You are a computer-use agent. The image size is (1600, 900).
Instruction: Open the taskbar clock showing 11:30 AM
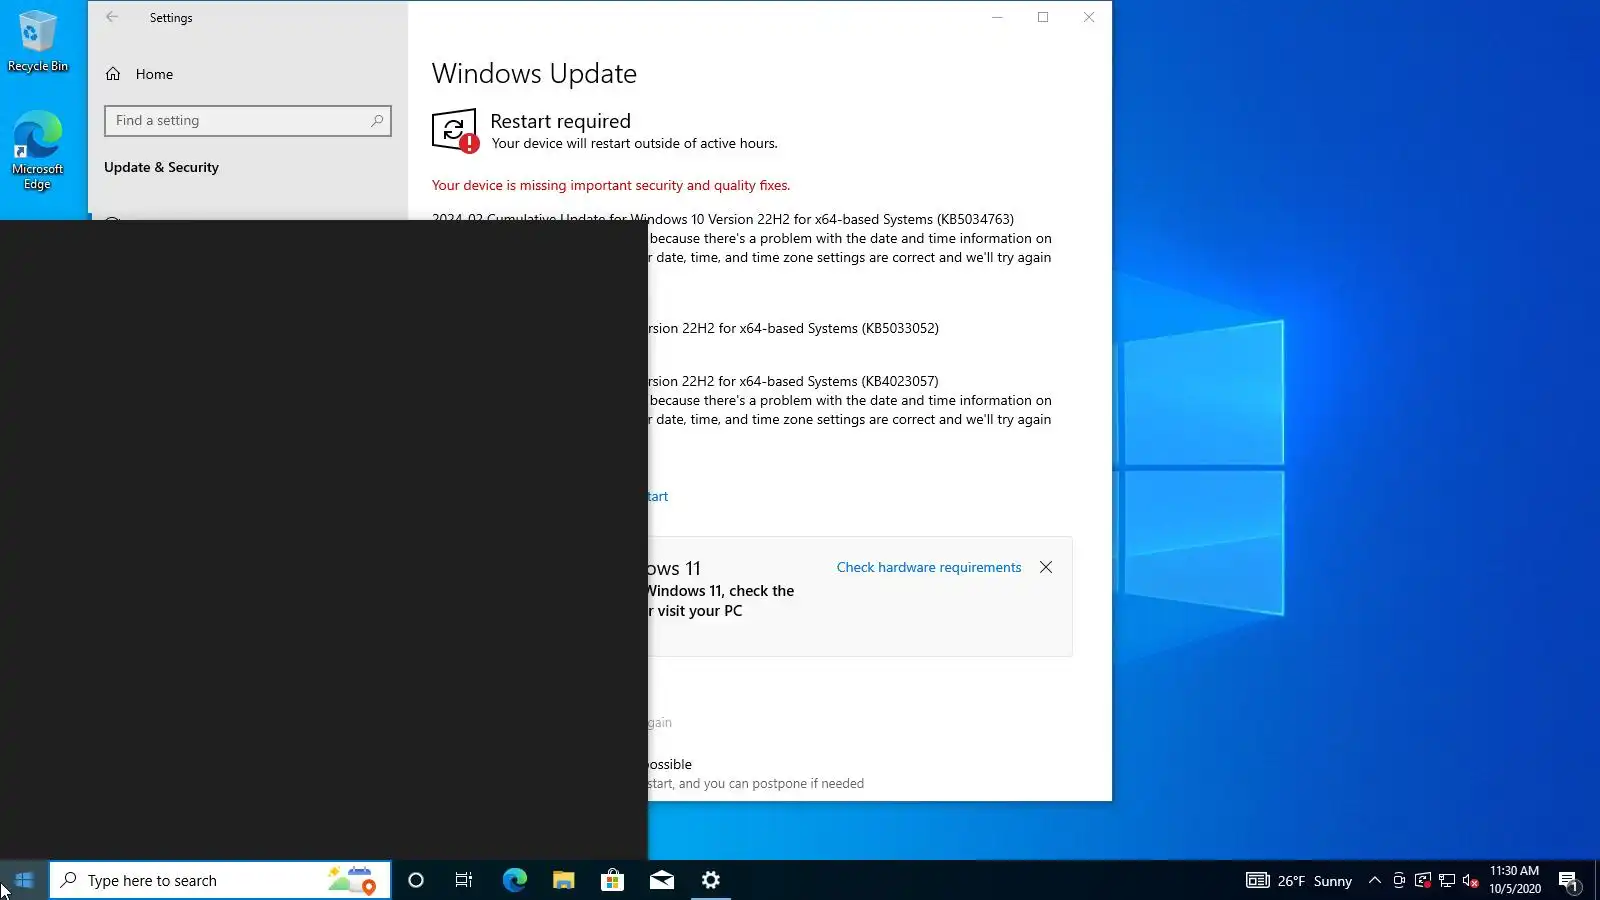coord(1515,880)
